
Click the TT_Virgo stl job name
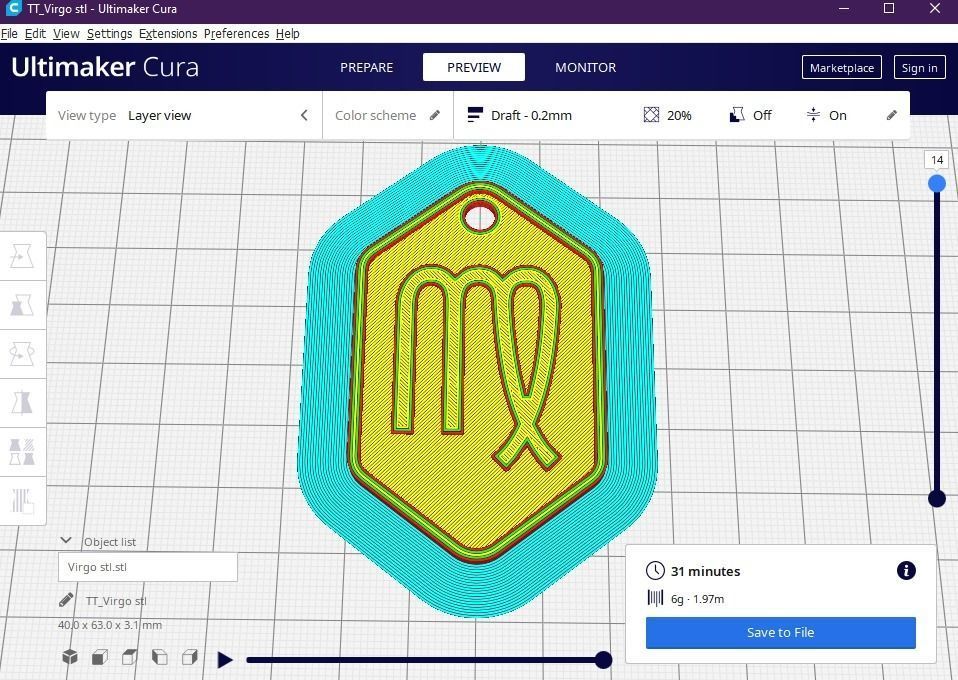coord(116,601)
